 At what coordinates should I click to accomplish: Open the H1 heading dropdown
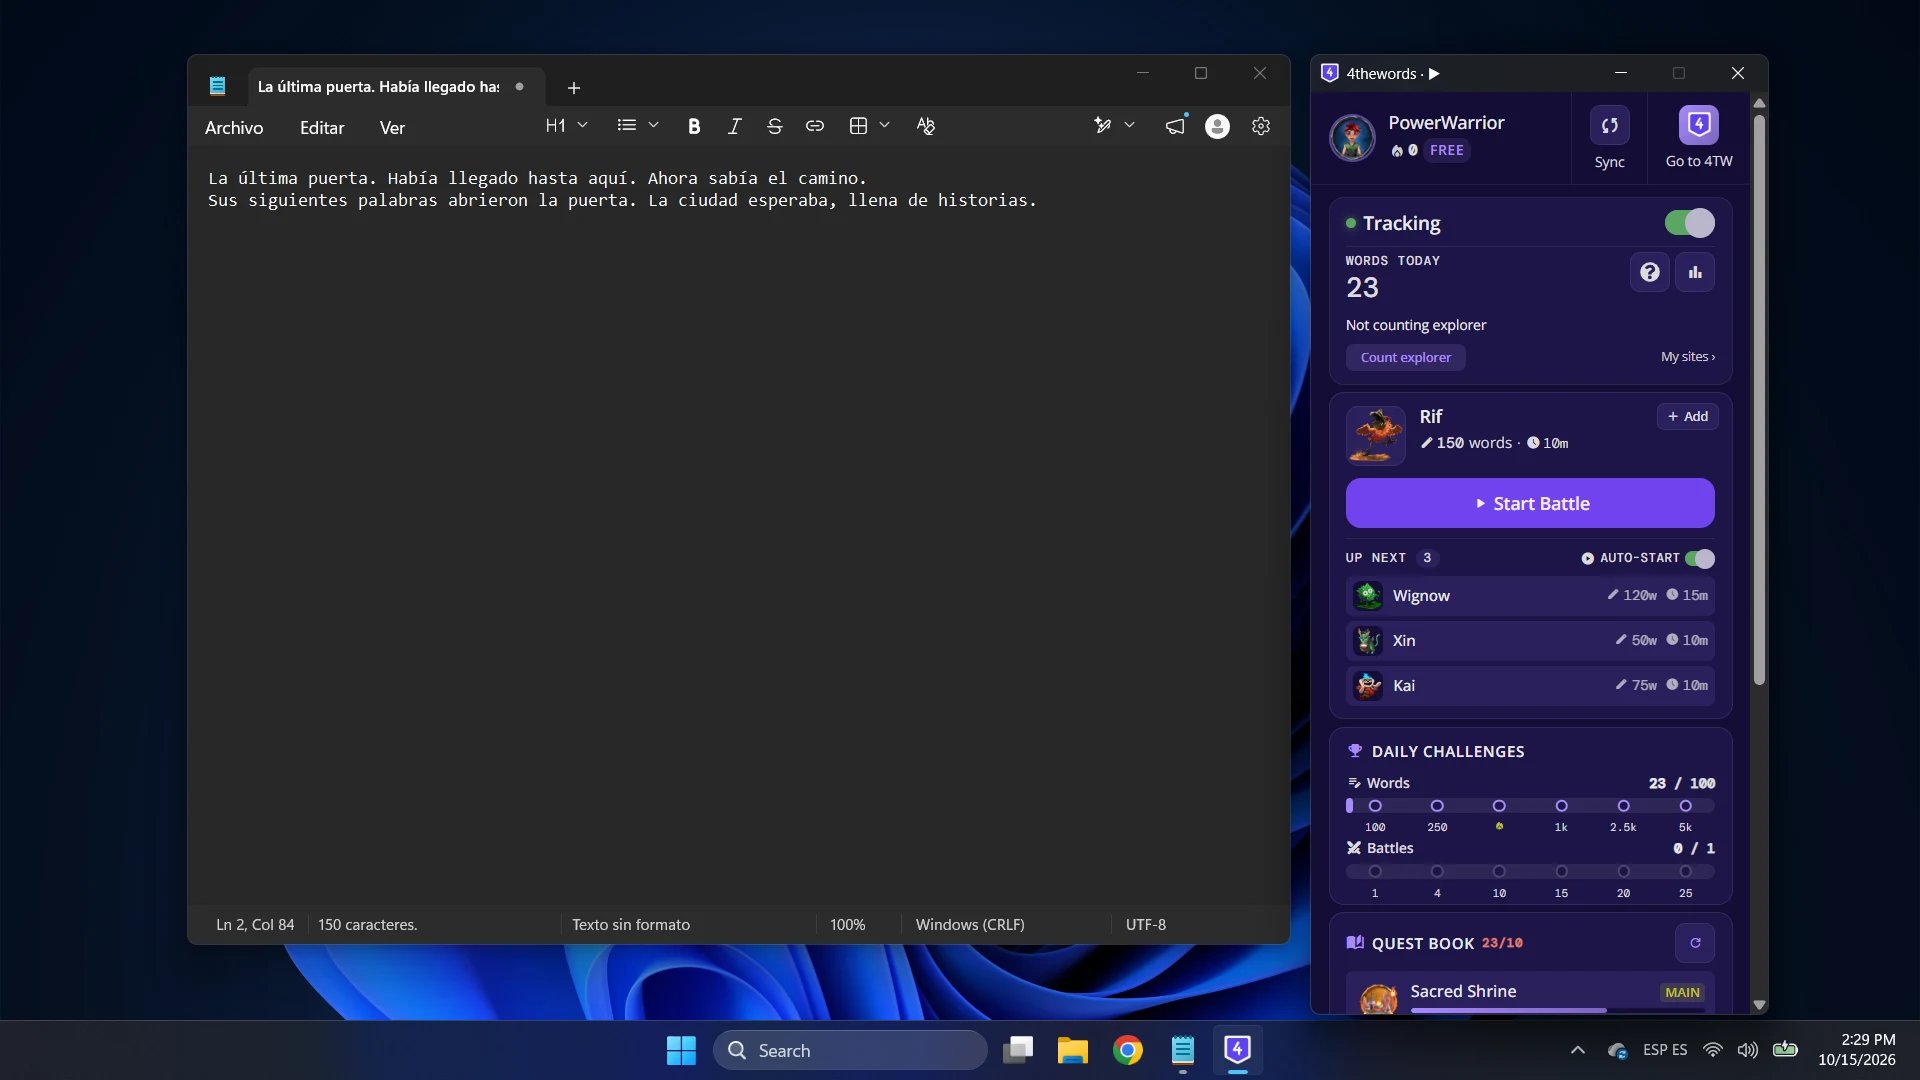coord(566,126)
